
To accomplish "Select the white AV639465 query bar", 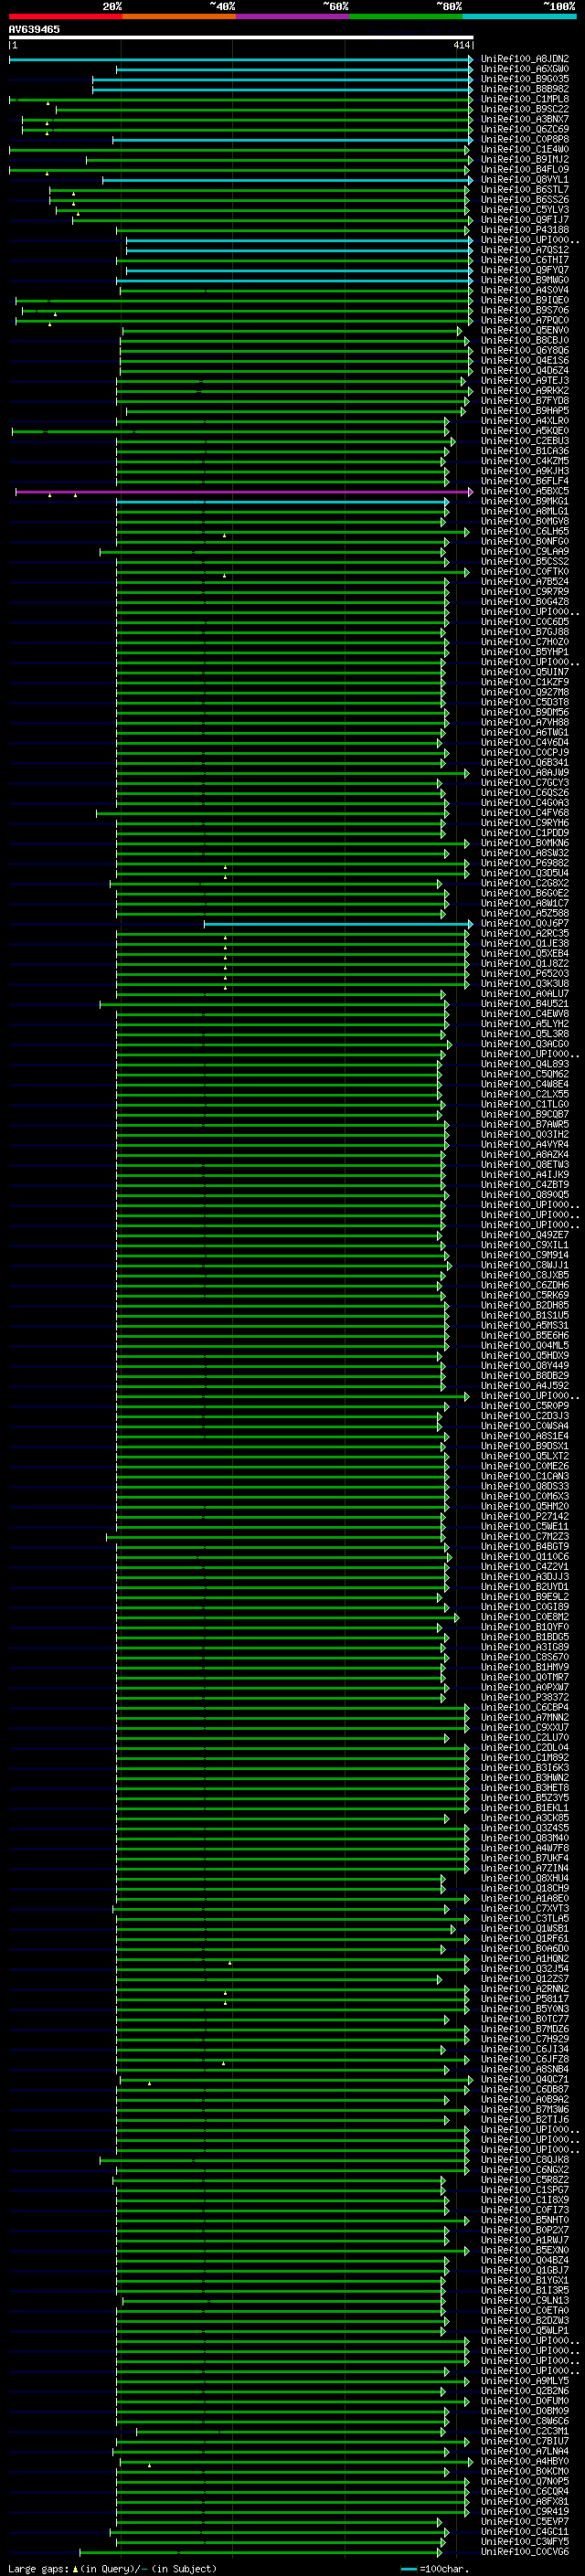I will 241,37.
